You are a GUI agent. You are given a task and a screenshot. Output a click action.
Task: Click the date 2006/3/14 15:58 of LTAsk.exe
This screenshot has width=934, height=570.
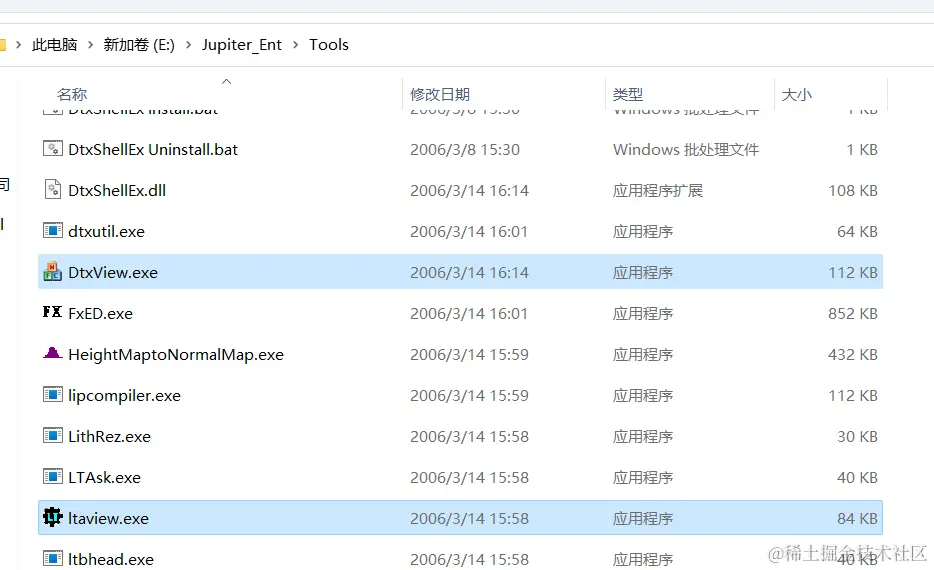pyautogui.click(x=469, y=478)
